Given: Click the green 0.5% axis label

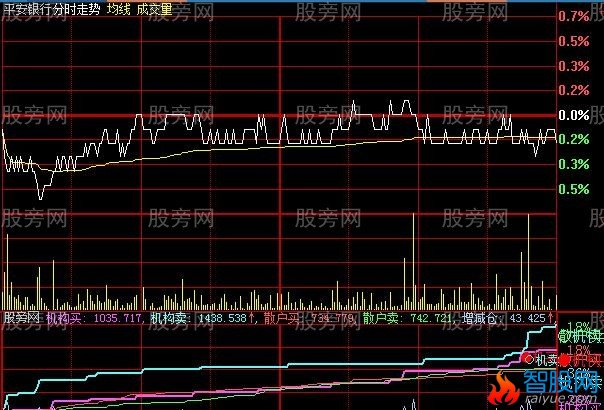Looking at the screenshot, I should click(574, 189).
